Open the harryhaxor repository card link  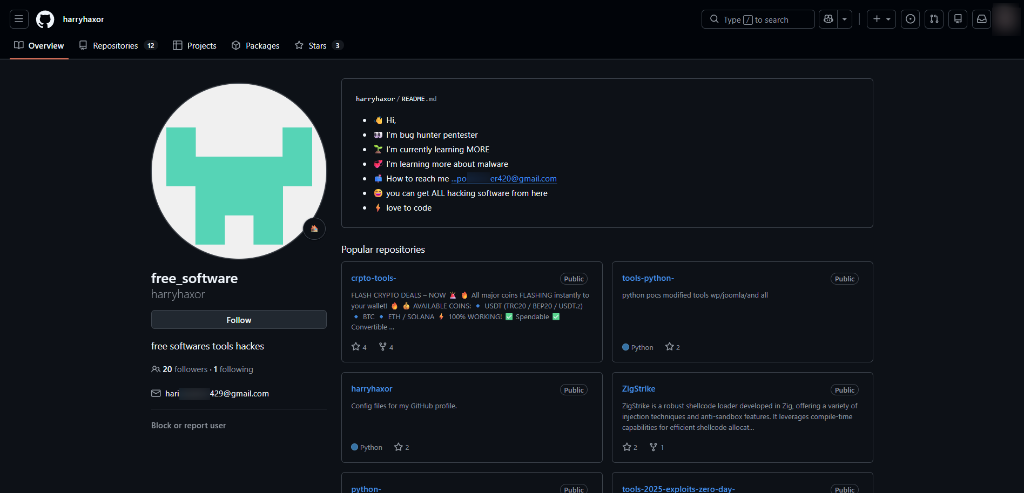[x=372, y=389]
